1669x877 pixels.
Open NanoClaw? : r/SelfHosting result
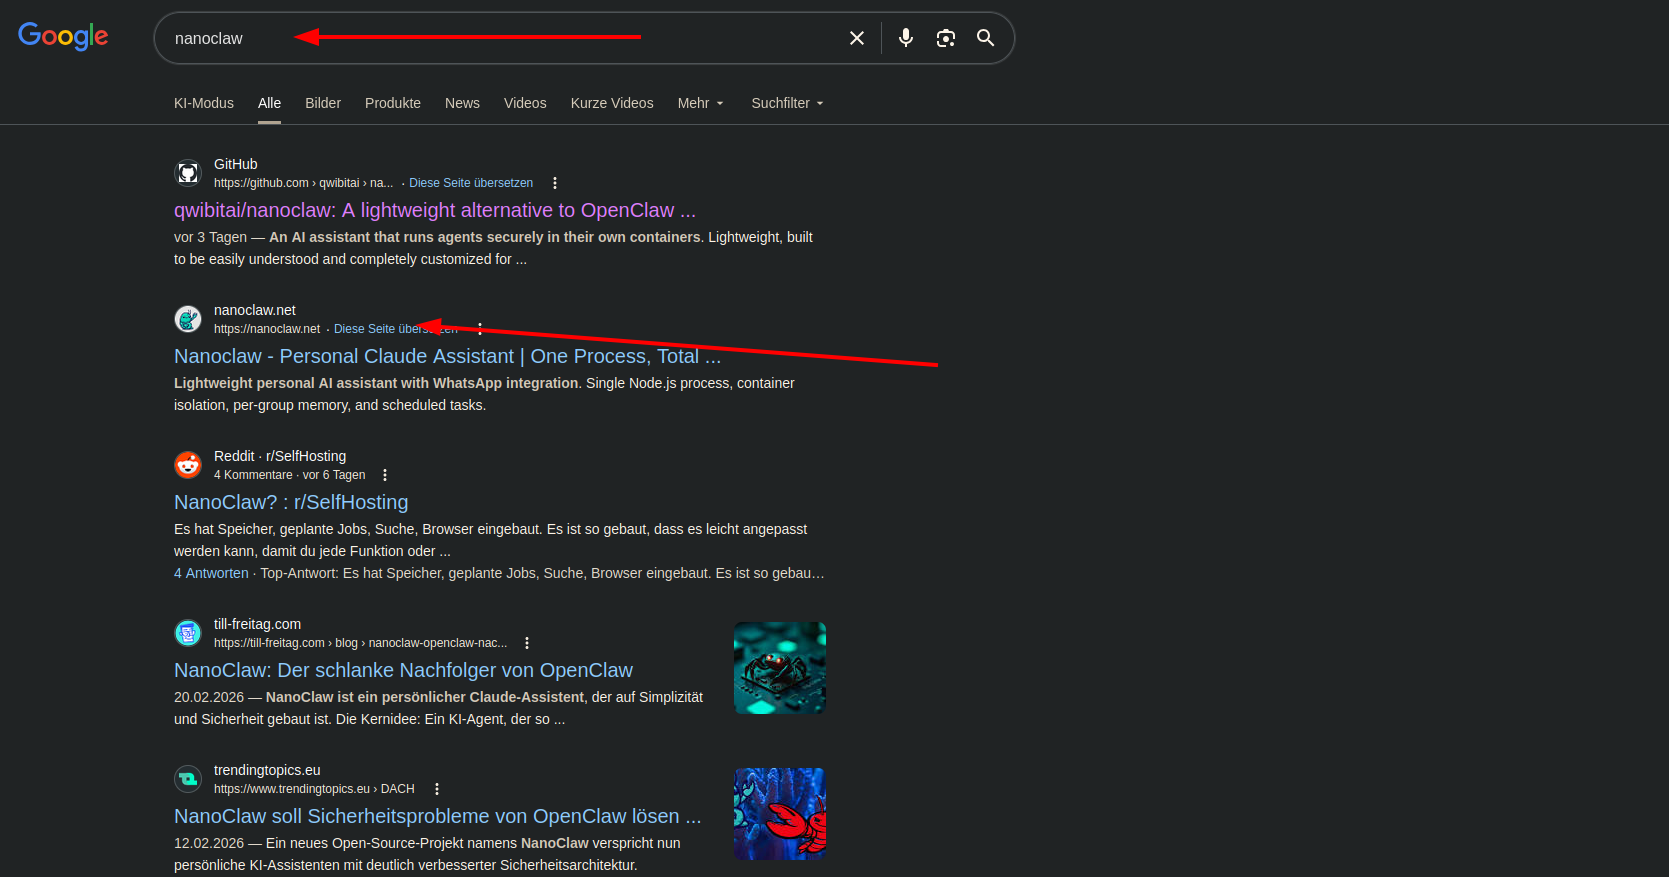point(291,502)
